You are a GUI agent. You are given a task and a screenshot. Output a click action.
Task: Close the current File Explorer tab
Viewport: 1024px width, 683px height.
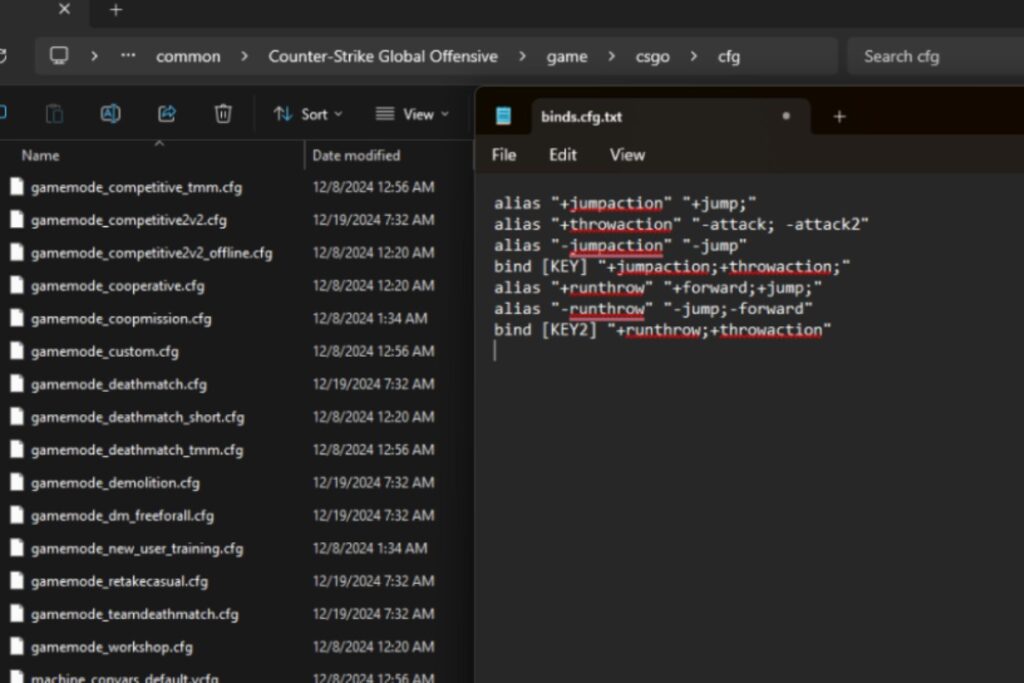pos(65,10)
